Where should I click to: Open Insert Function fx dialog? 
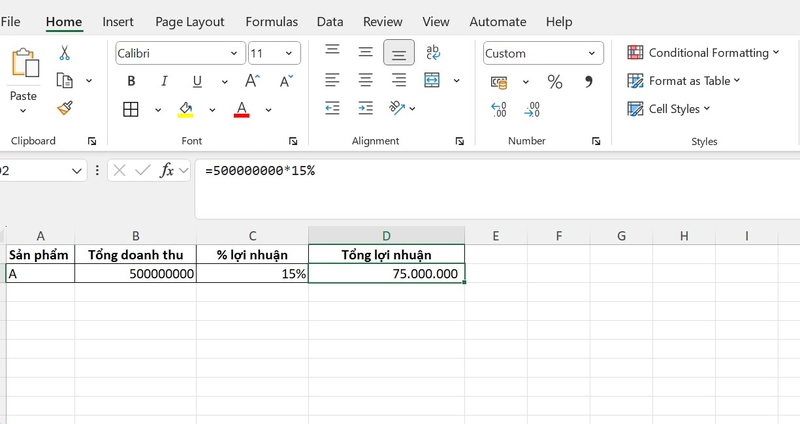pyautogui.click(x=167, y=170)
